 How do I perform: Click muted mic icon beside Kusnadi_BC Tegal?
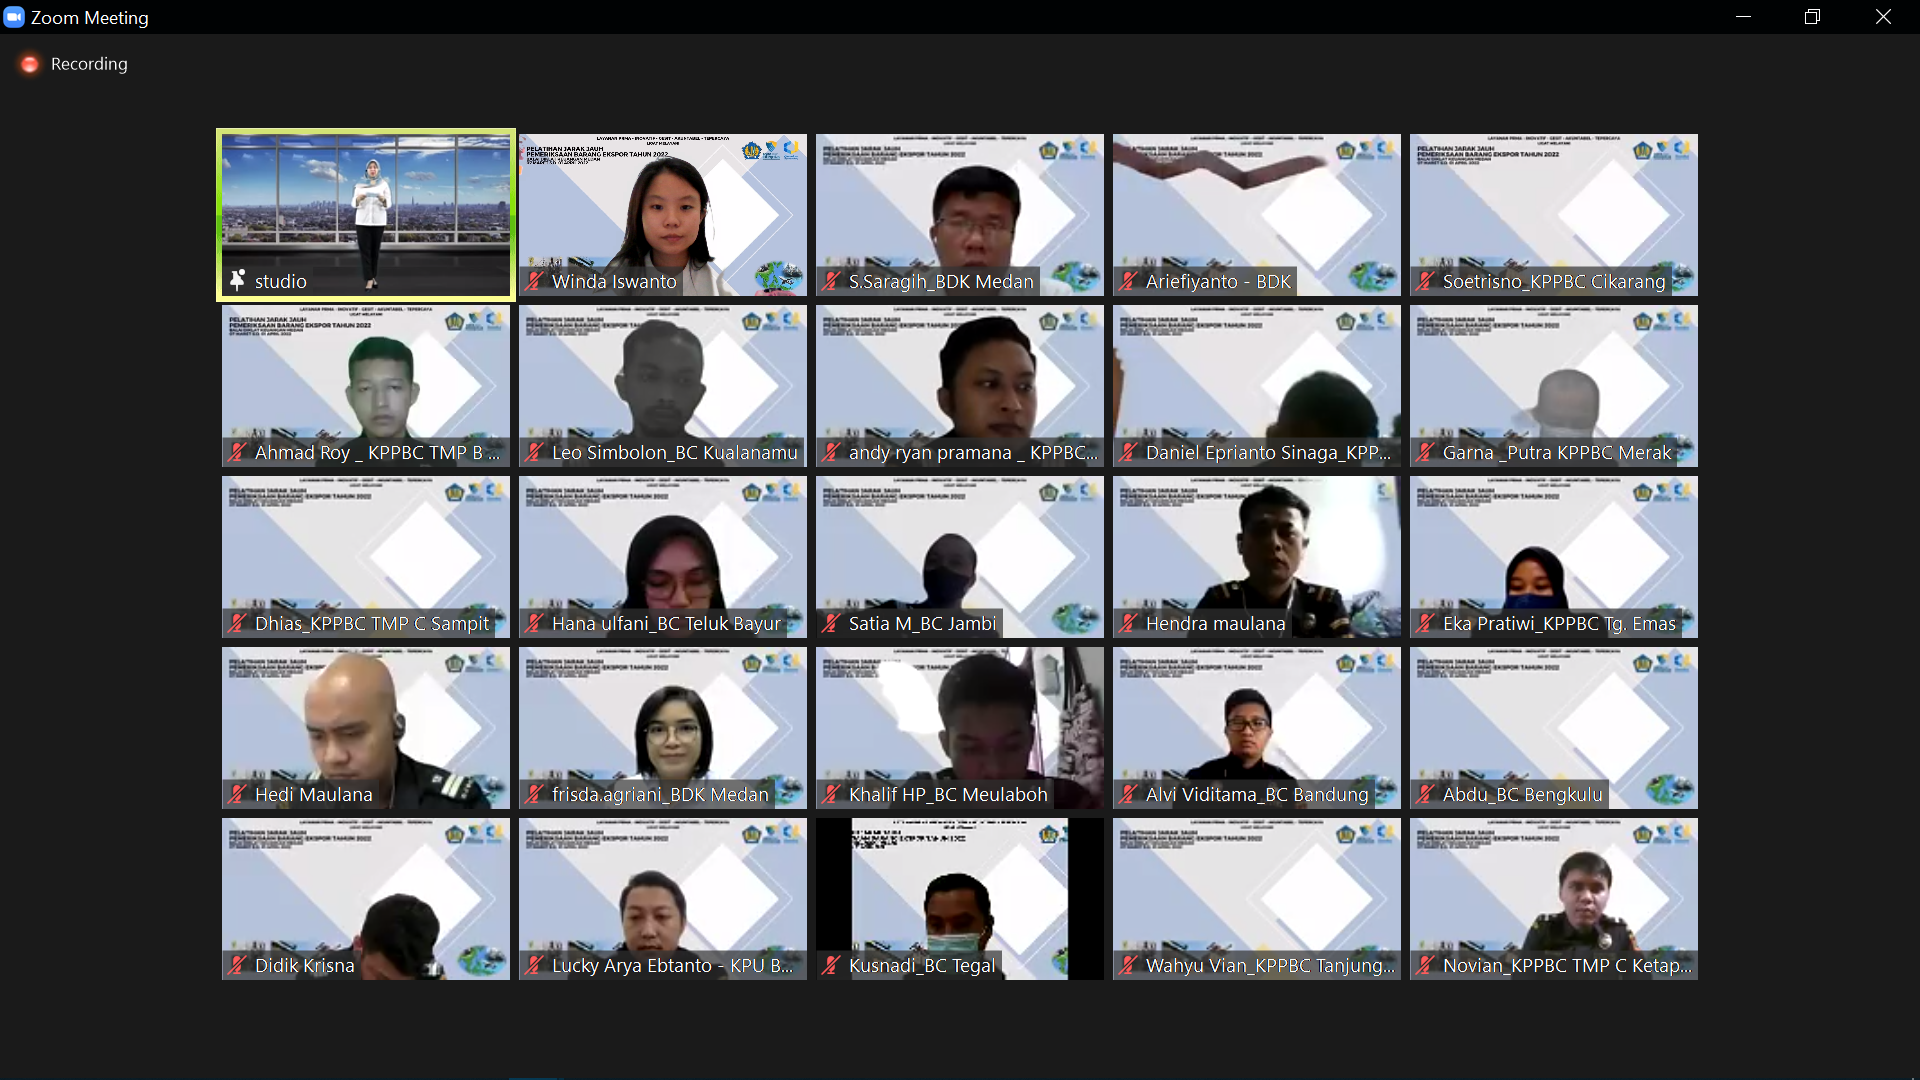pyautogui.click(x=832, y=966)
